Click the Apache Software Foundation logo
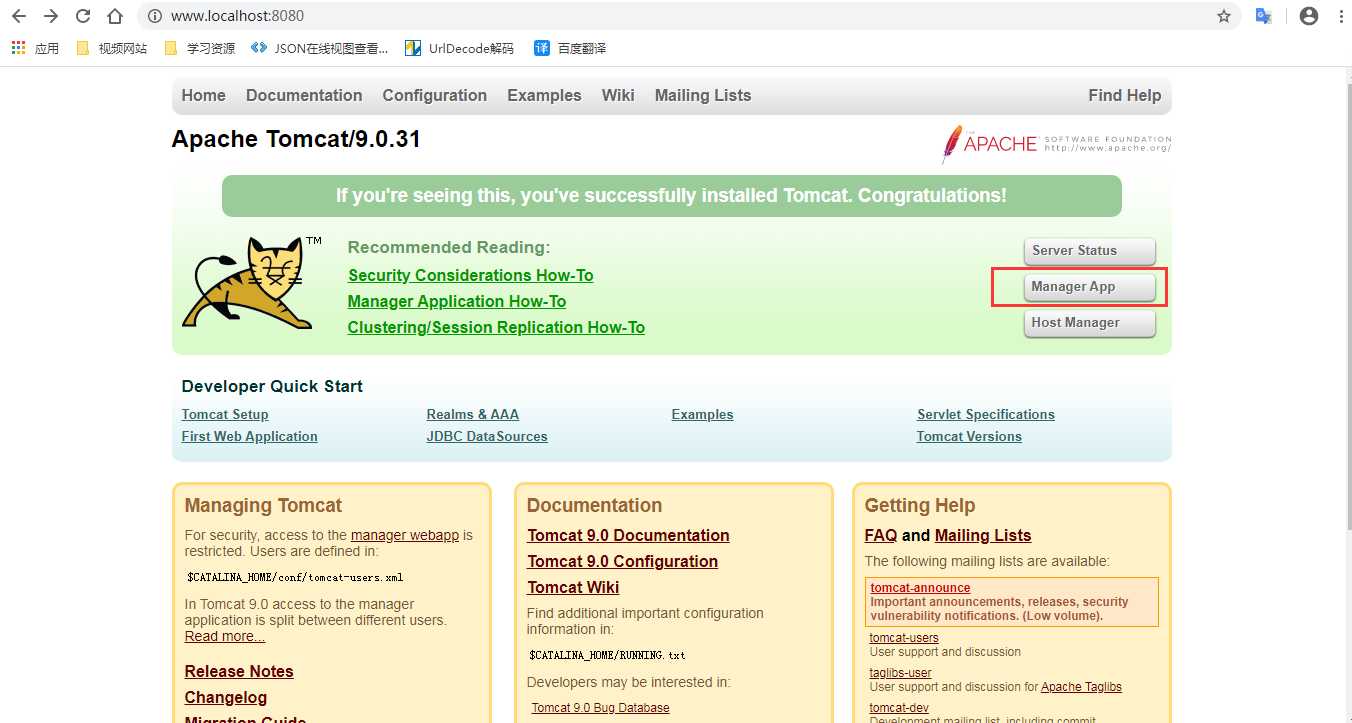Screen dimensions: 1352x723 (x=1056, y=144)
